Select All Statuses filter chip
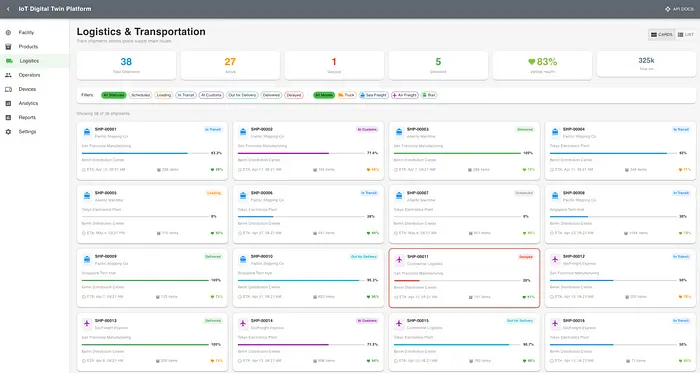The image size is (700, 373). (114, 95)
